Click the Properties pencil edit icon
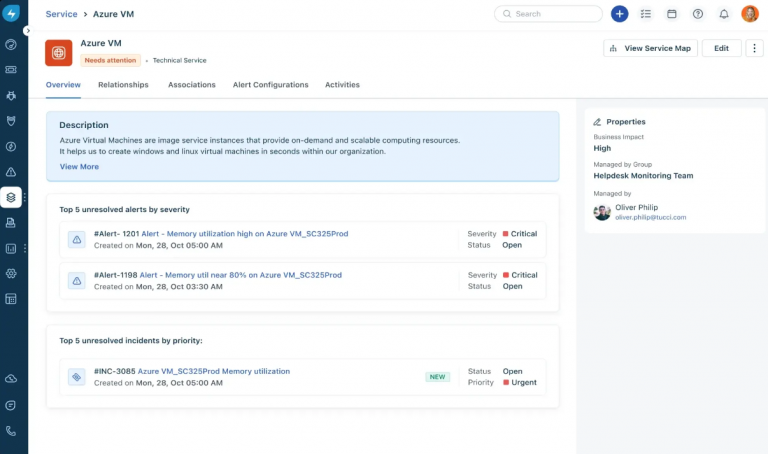This screenshot has width=768, height=454. (597, 122)
